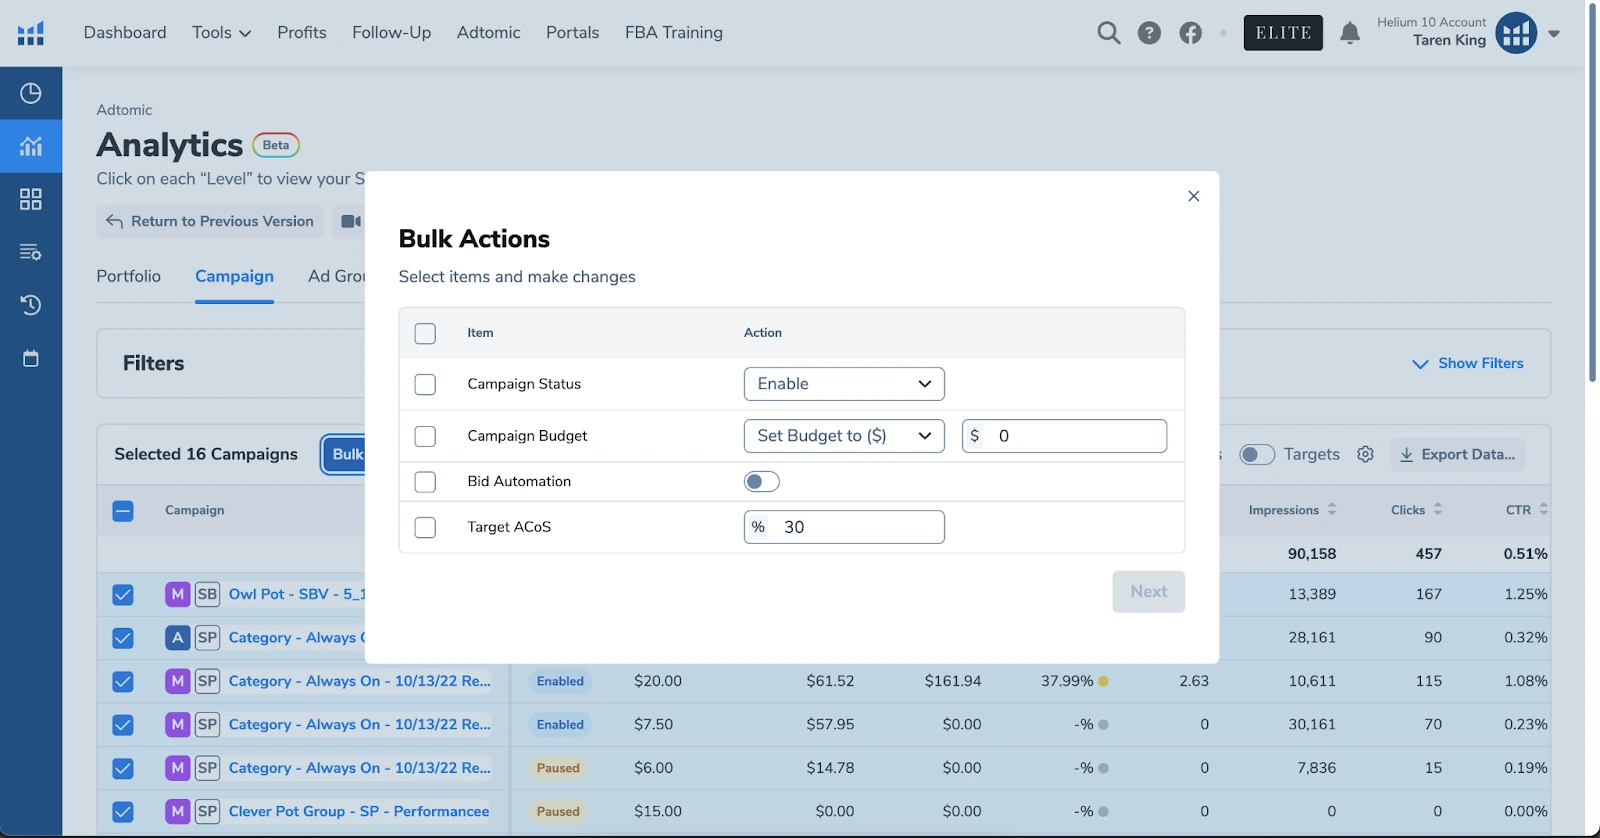
Task: Check the Bid Automation checkbox
Action: [425, 482]
